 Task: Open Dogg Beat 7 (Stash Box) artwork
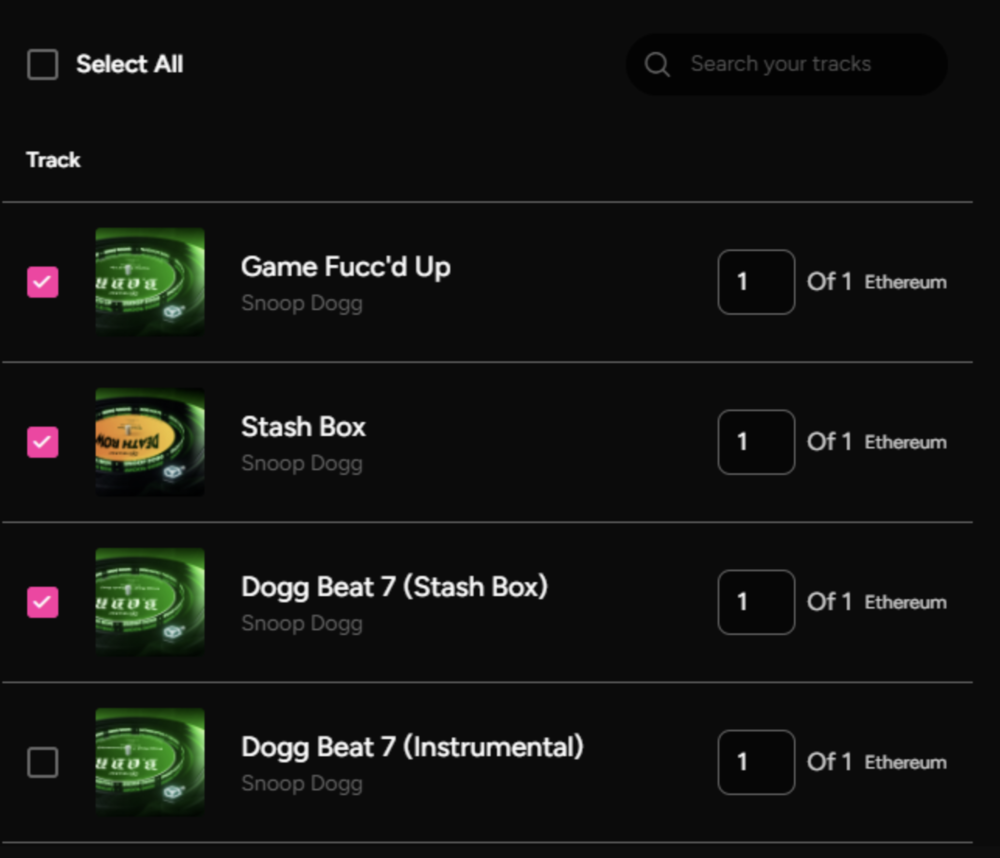(x=150, y=602)
